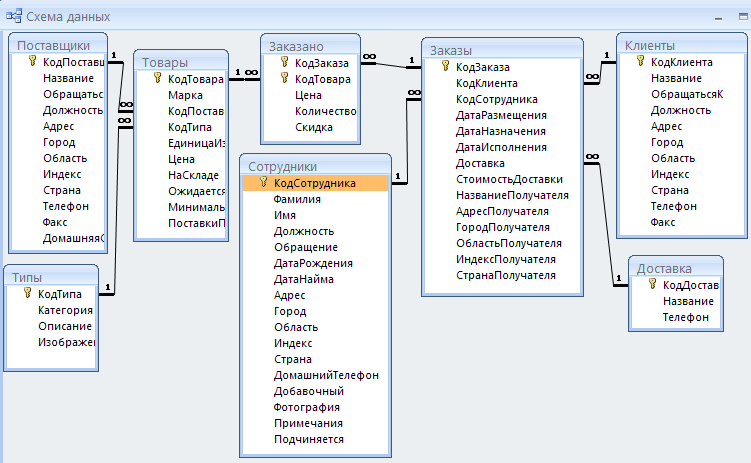Select the Фамилия field in Сотрудники
The width and height of the screenshot is (751, 463).
coord(297,199)
